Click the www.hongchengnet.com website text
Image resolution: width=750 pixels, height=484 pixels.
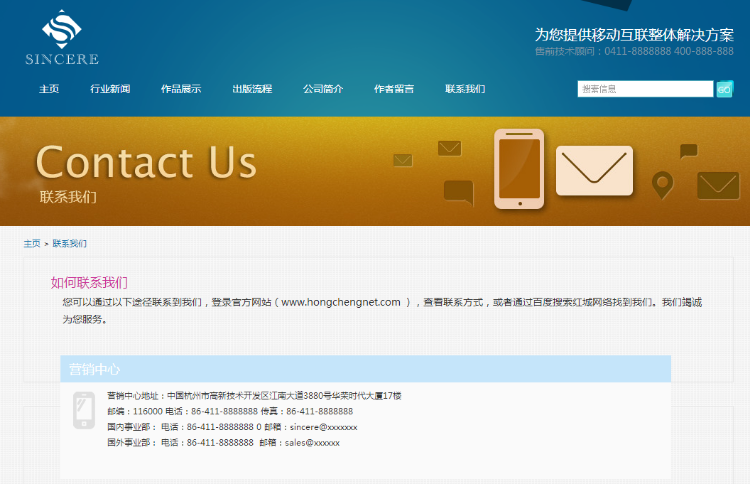[341, 302]
